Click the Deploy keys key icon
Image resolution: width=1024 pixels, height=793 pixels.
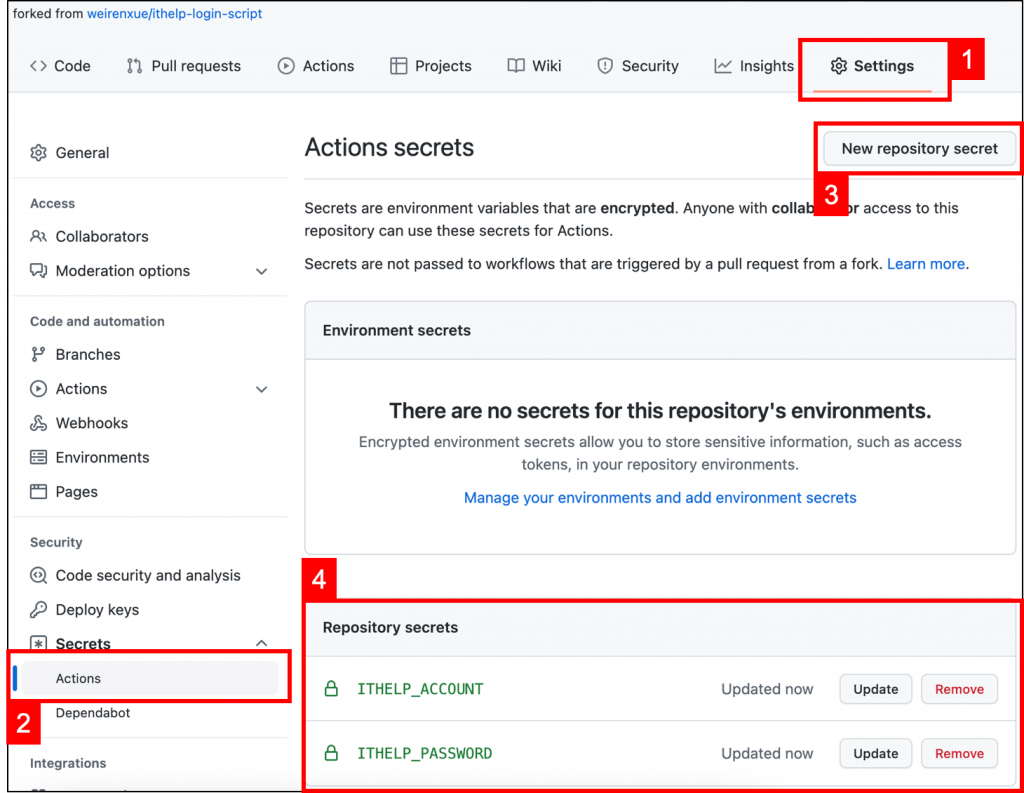[x=39, y=610]
